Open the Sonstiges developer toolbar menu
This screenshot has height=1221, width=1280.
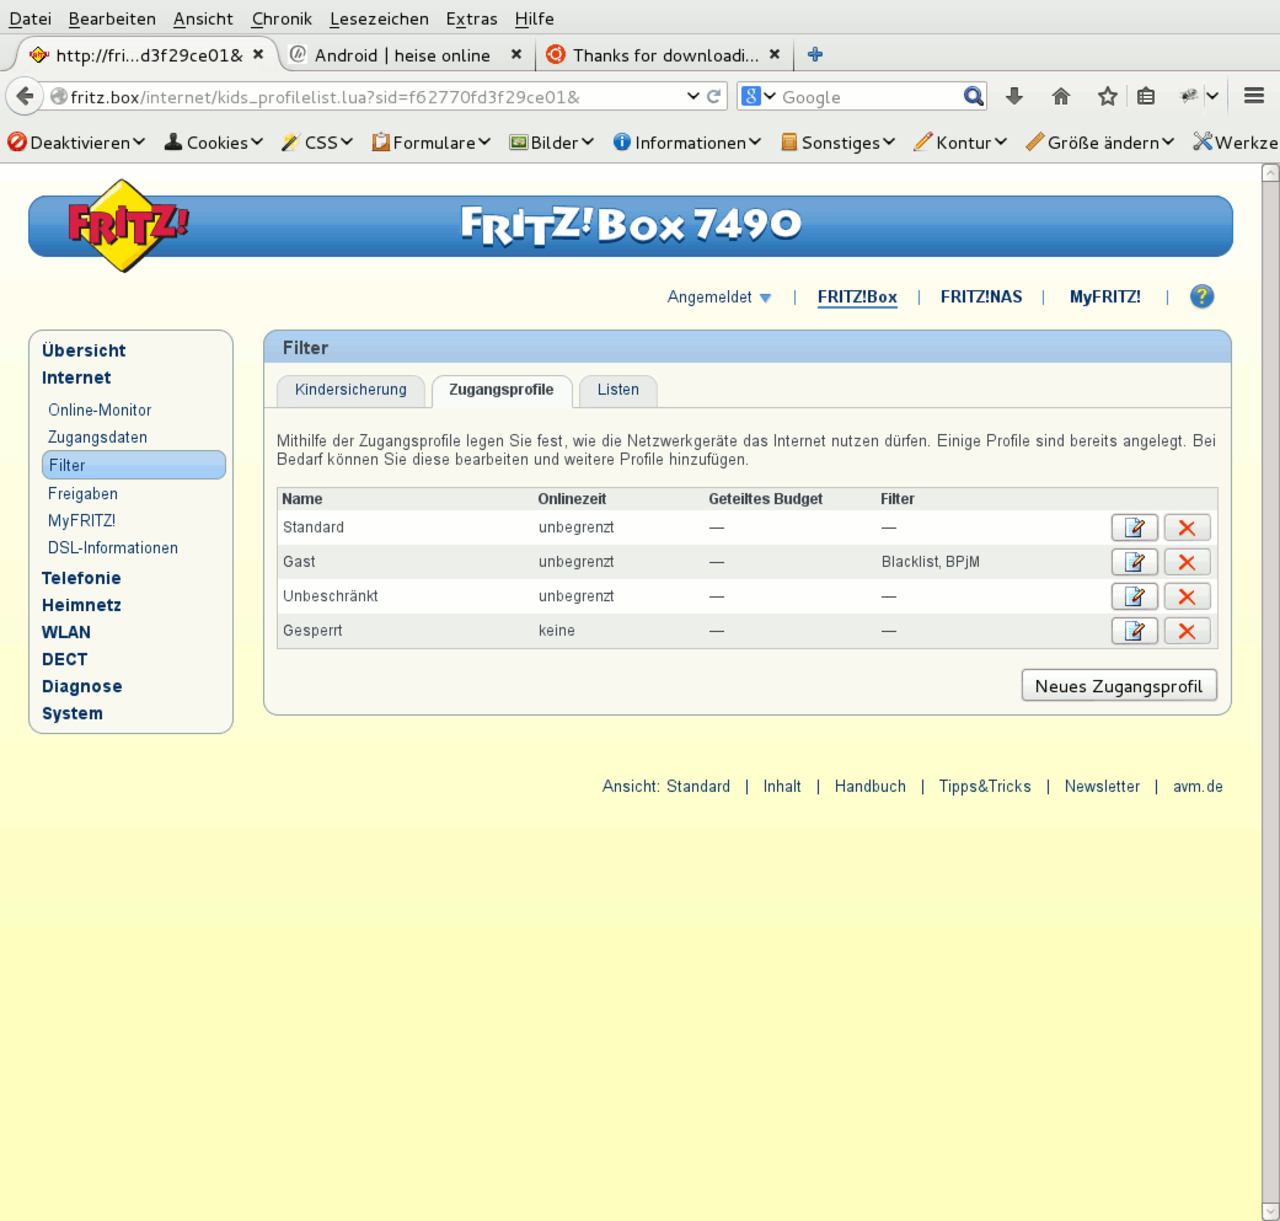[x=838, y=142]
